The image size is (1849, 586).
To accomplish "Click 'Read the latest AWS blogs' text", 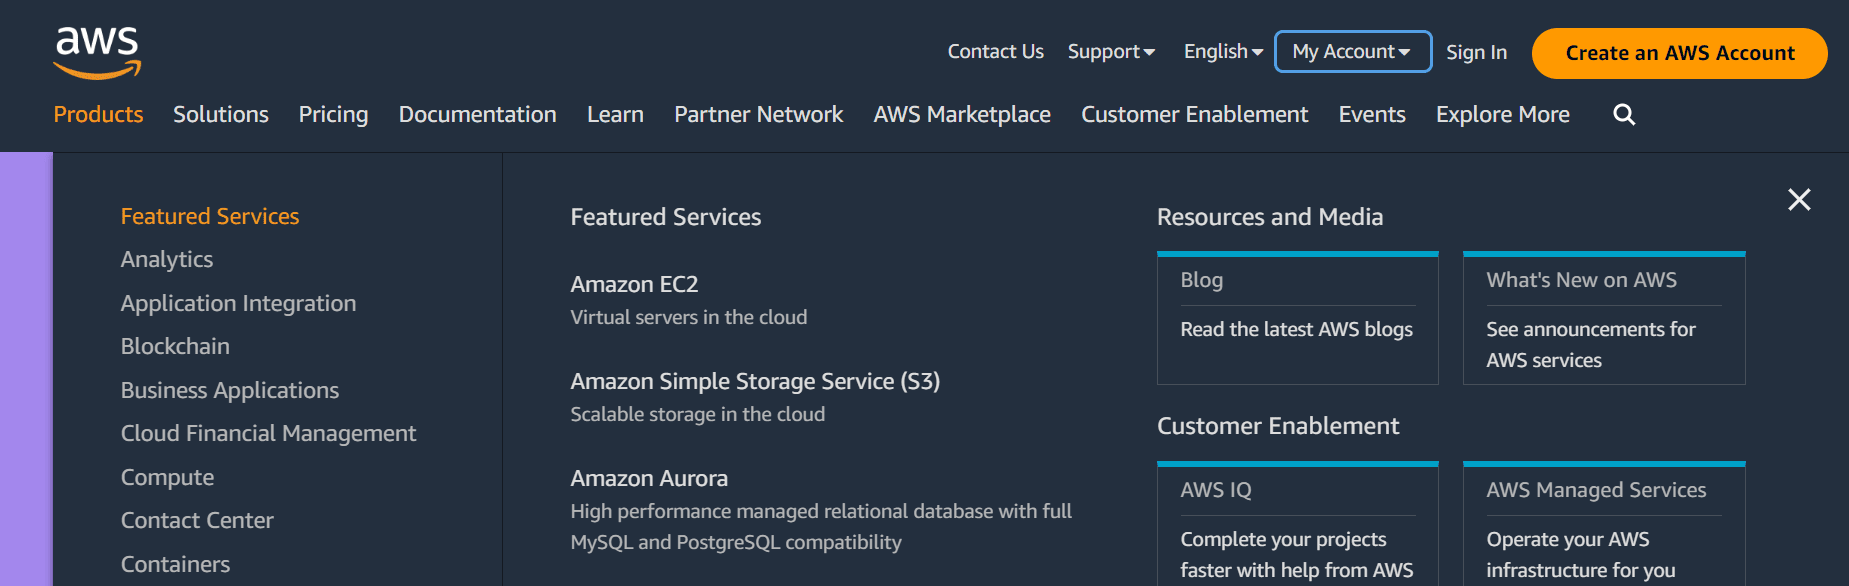I will click(x=1297, y=330).
